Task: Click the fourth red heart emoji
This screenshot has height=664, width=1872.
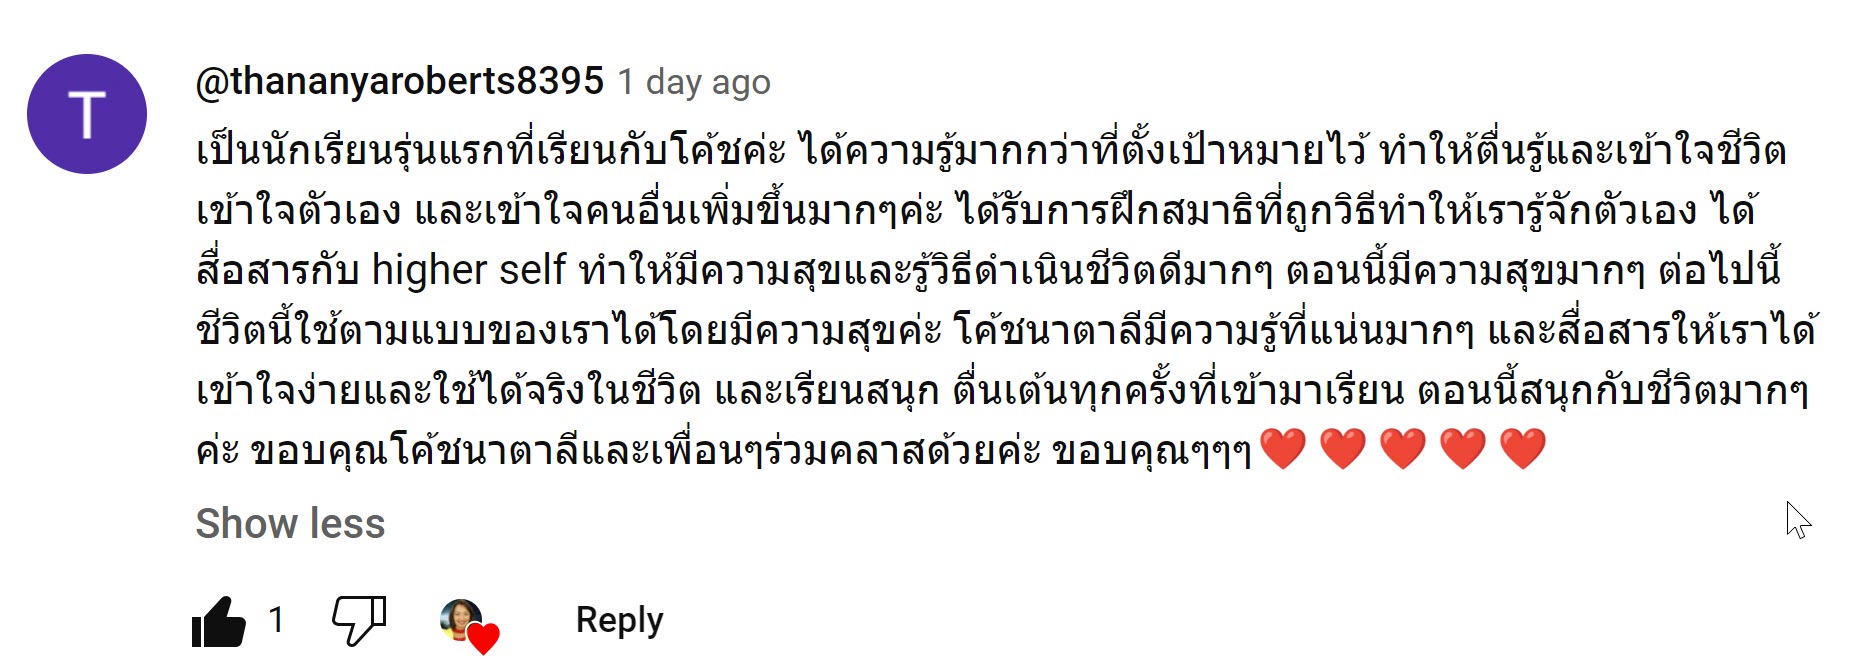Action: 1463,449
